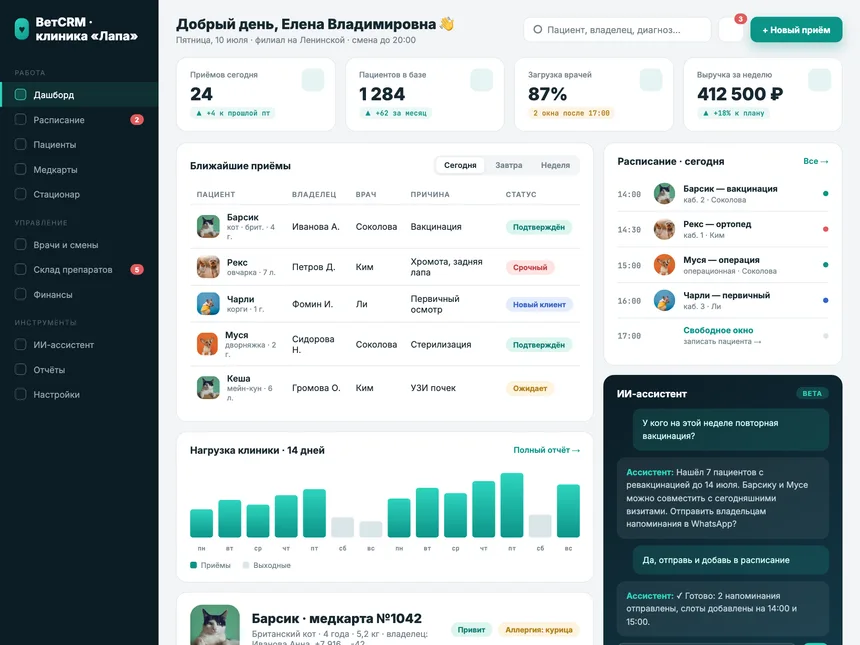
Task: Open the Полный отчёт link
Action: 546,450
